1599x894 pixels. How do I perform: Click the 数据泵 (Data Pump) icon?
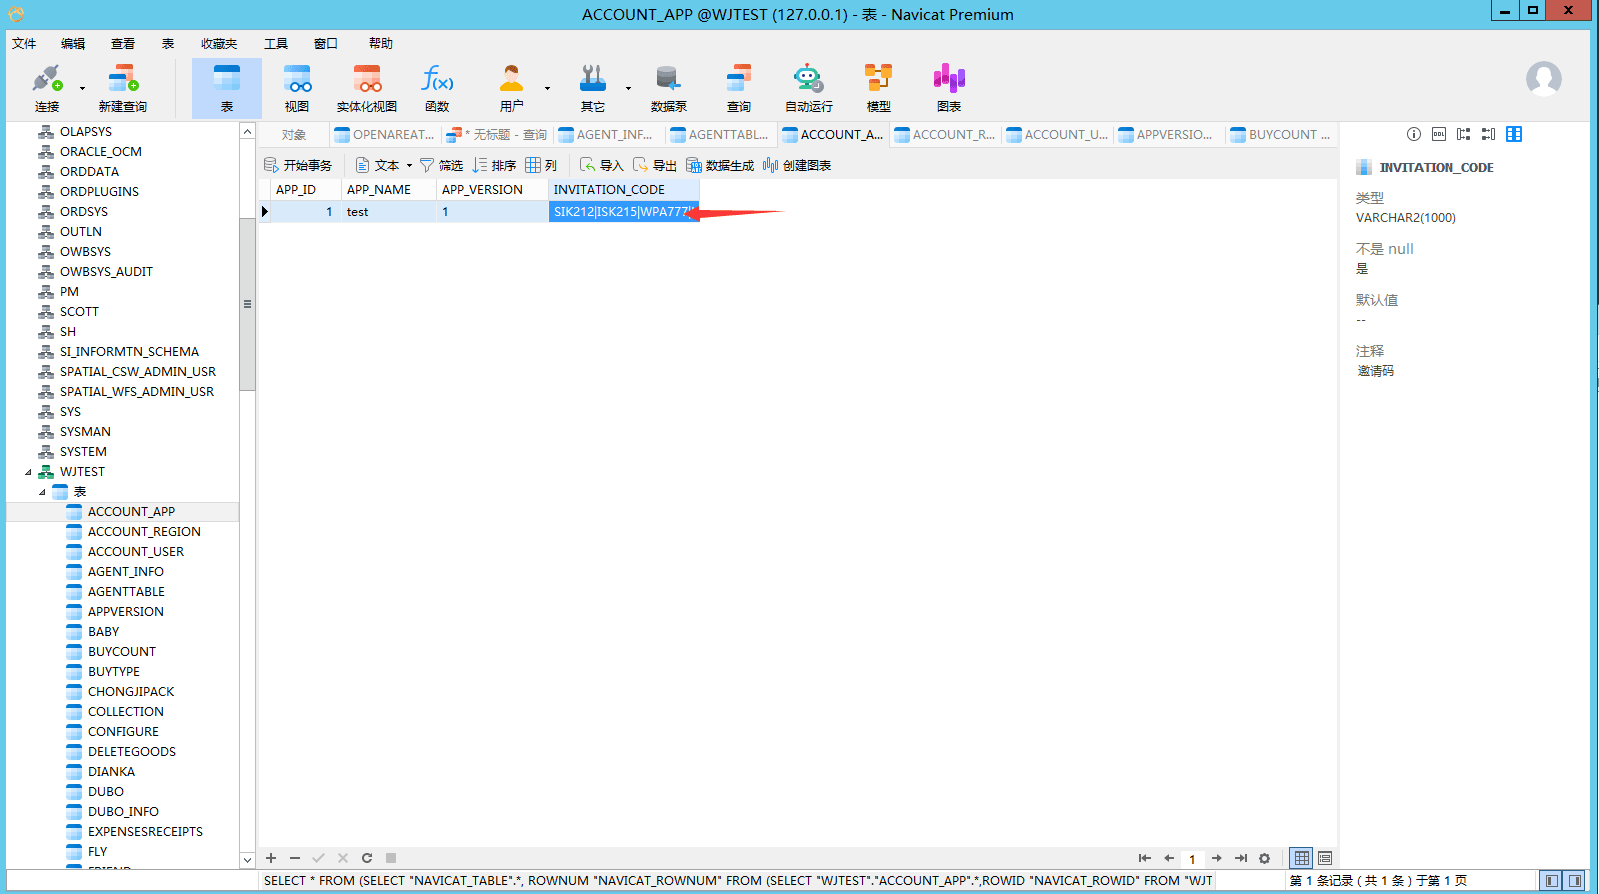coord(668,88)
